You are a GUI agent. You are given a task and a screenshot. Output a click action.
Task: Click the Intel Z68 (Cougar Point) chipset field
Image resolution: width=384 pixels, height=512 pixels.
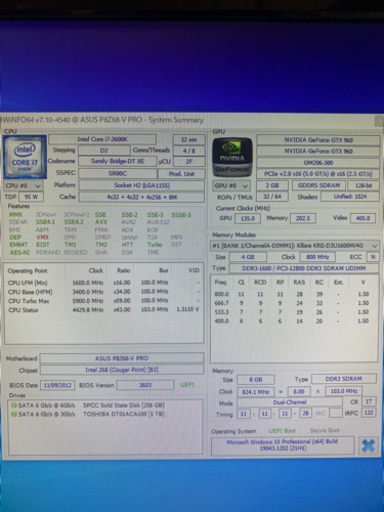click(122, 370)
